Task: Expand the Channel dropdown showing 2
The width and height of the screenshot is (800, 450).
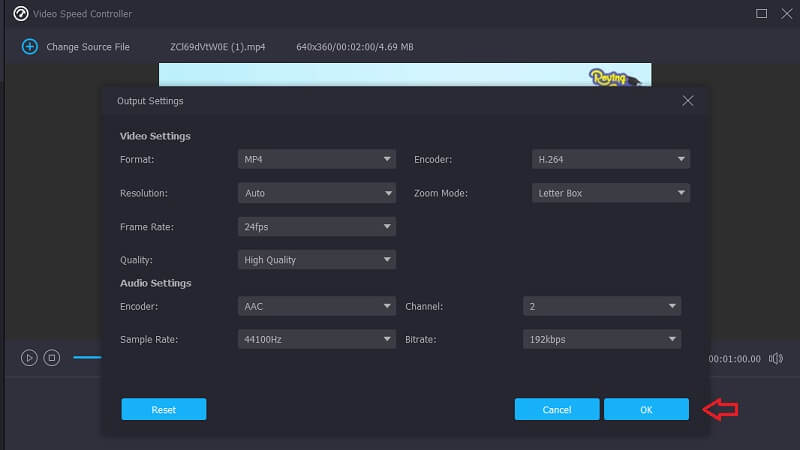Action: pyautogui.click(x=602, y=306)
